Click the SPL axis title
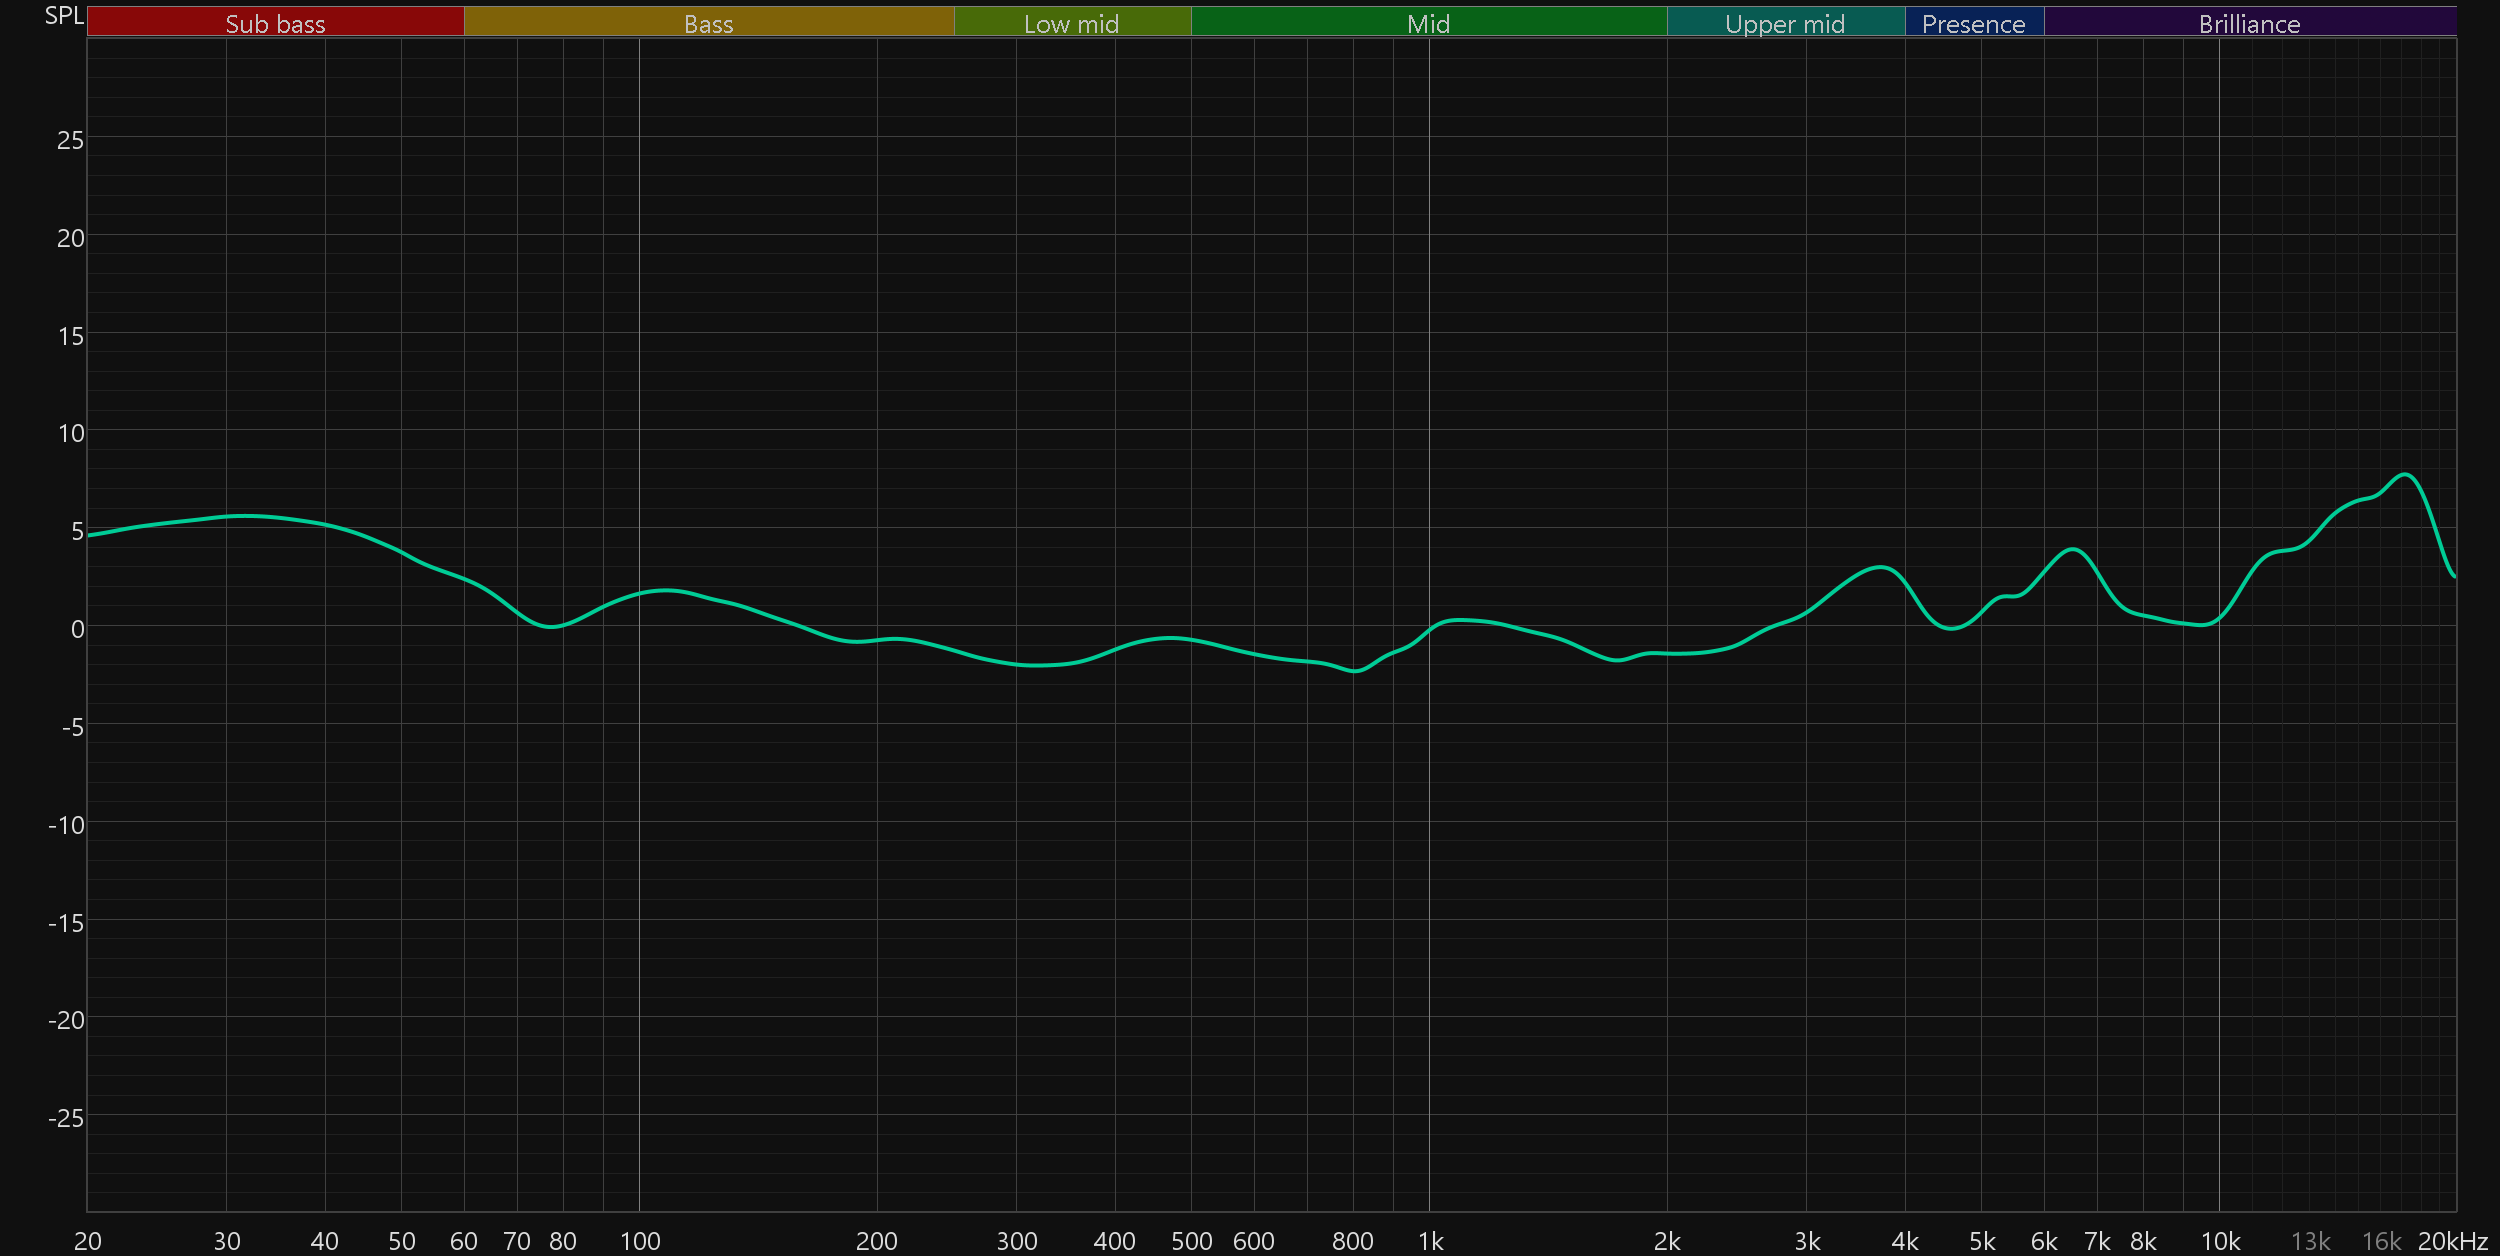2500x1256 pixels. (64, 16)
